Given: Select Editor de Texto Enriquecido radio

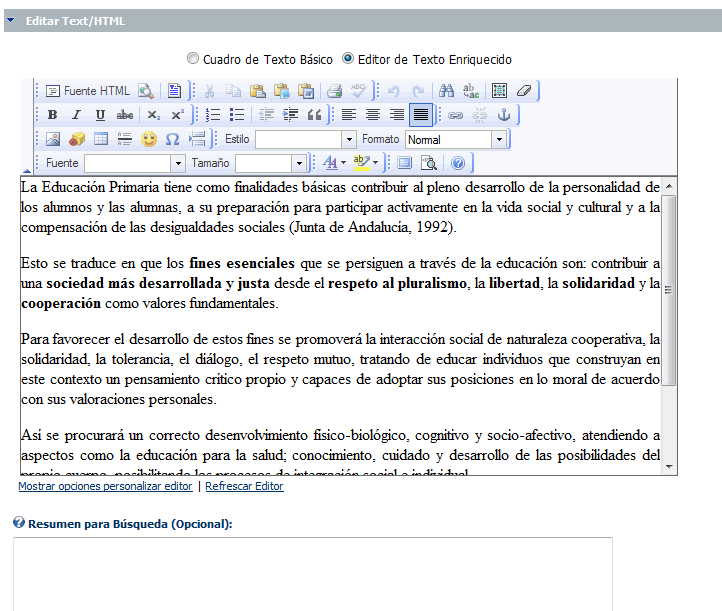Looking at the screenshot, I should pos(348,58).
